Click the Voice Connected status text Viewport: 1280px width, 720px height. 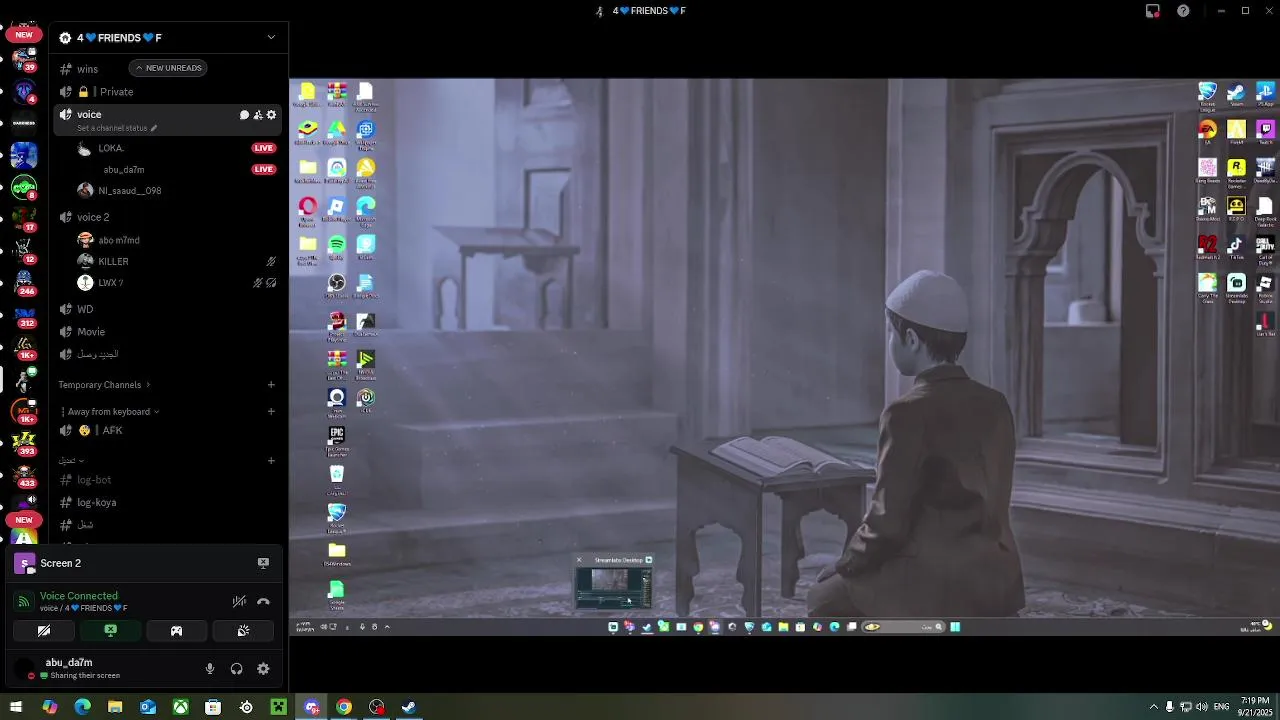pyautogui.click(x=79, y=596)
